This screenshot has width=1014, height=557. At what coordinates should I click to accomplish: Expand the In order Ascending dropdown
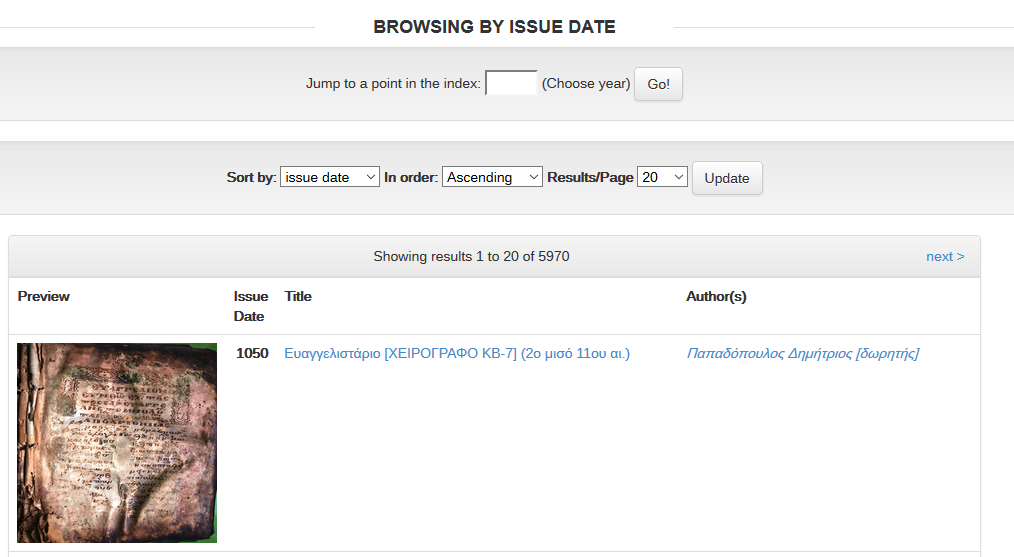pos(491,177)
